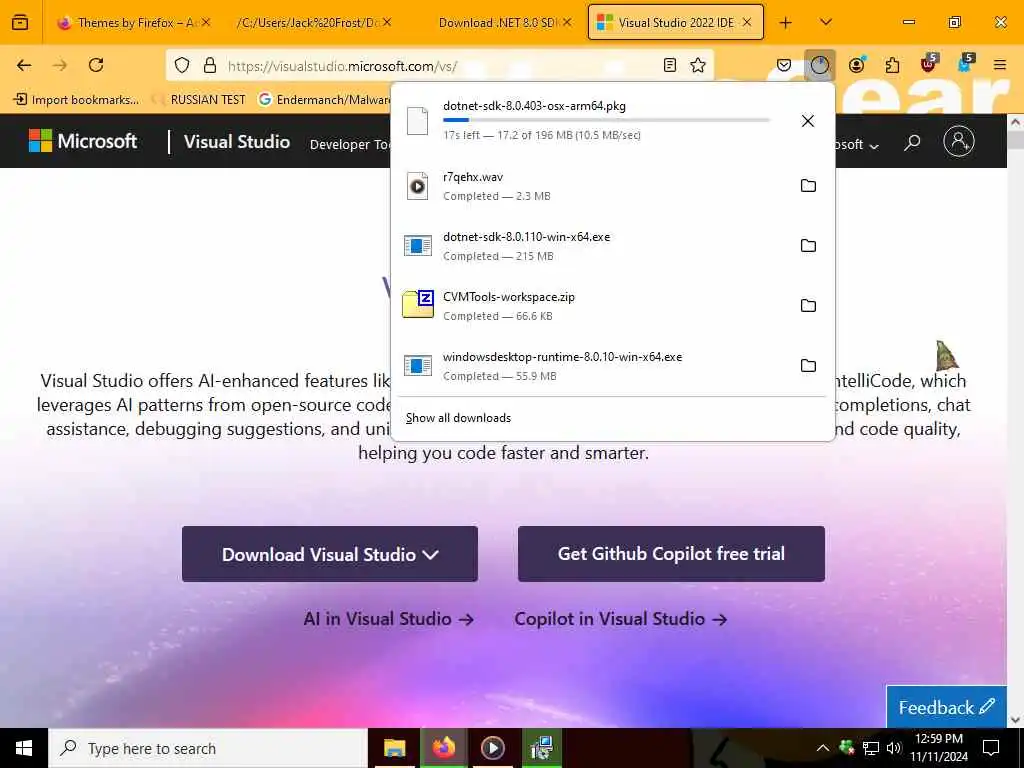Reload the current page
The width and height of the screenshot is (1024, 768).
click(96, 65)
